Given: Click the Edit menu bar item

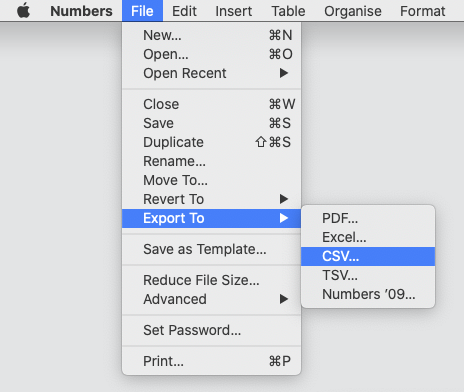Looking at the screenshot, I should pyautogui.click(x=184, y=11).
